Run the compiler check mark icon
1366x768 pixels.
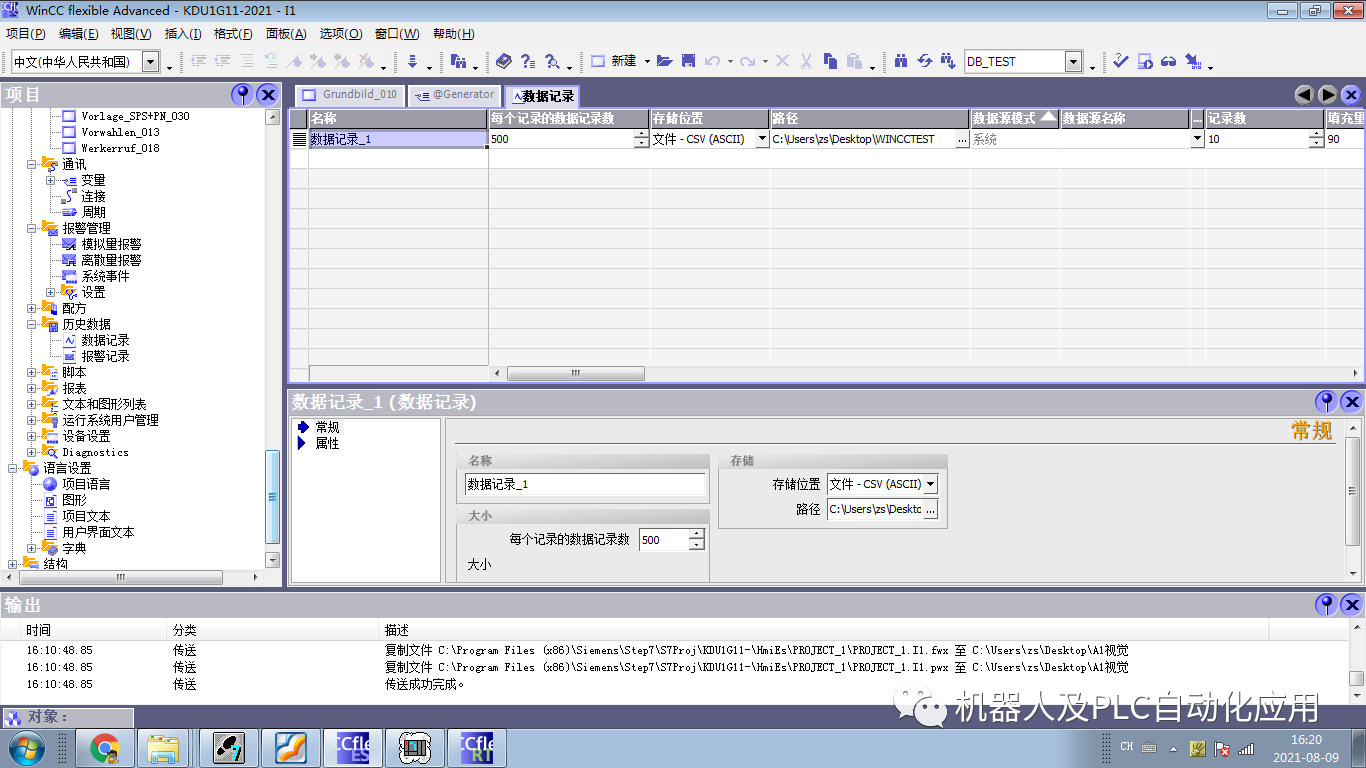click(1120, 61)
